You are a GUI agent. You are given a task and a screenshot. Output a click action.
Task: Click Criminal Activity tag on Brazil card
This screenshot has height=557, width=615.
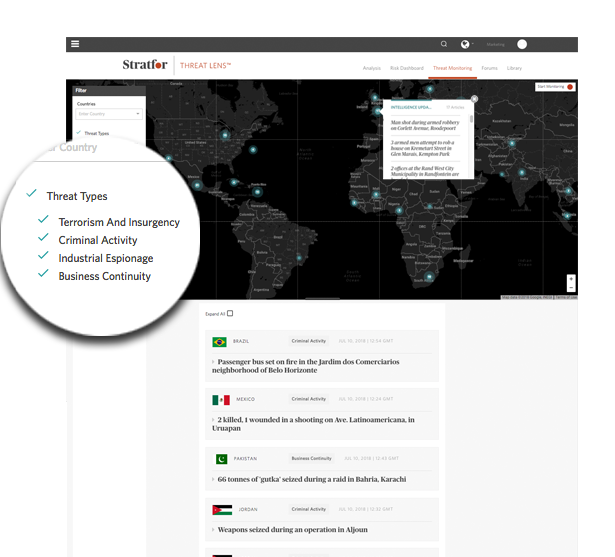[x=309, y=341]
